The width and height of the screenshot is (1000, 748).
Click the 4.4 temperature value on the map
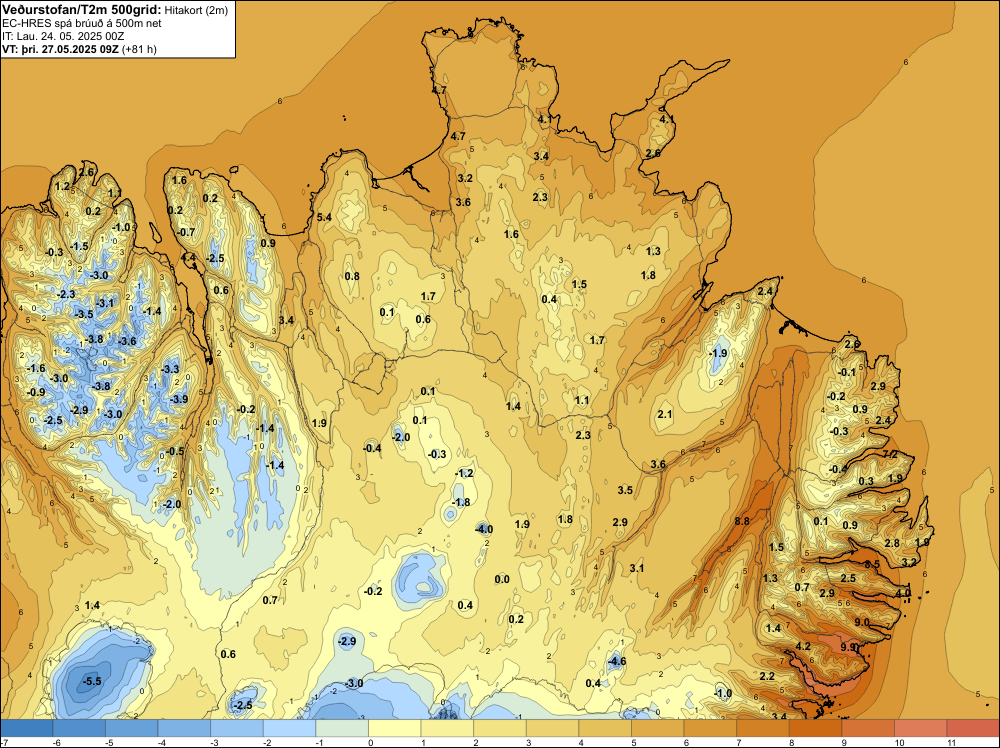(x=189, y=258)
